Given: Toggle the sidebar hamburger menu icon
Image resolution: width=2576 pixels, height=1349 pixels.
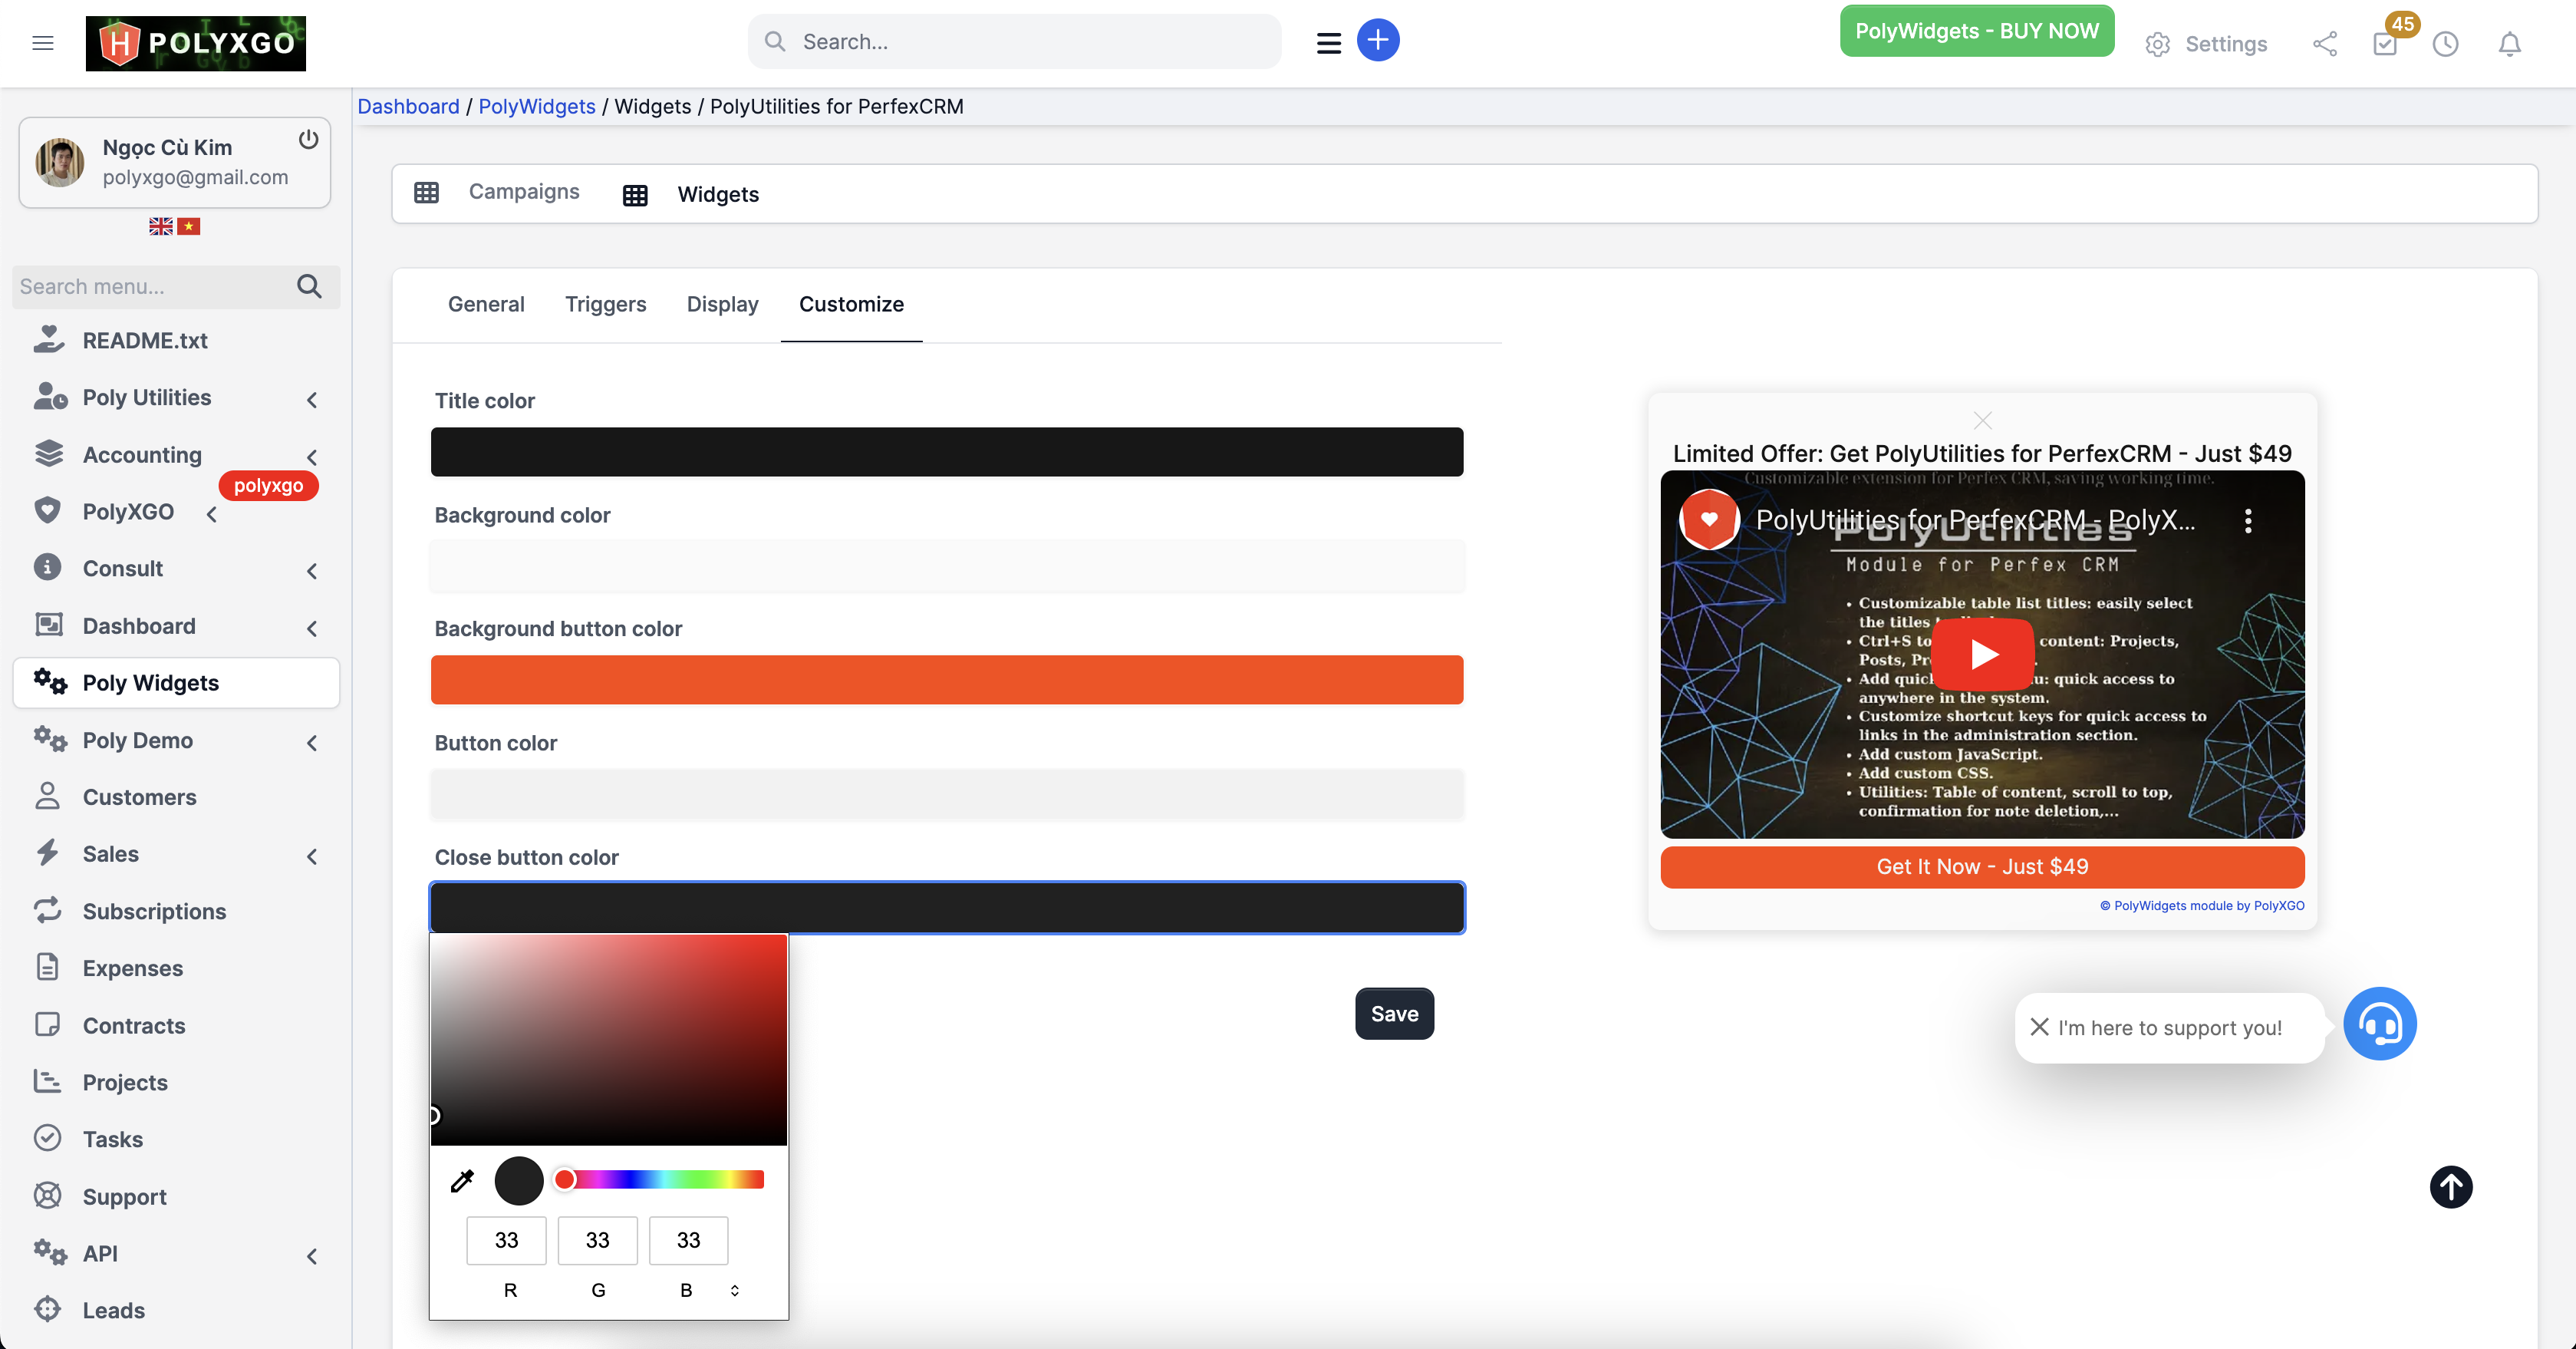Looking at the screenshot, I should 43,42.
